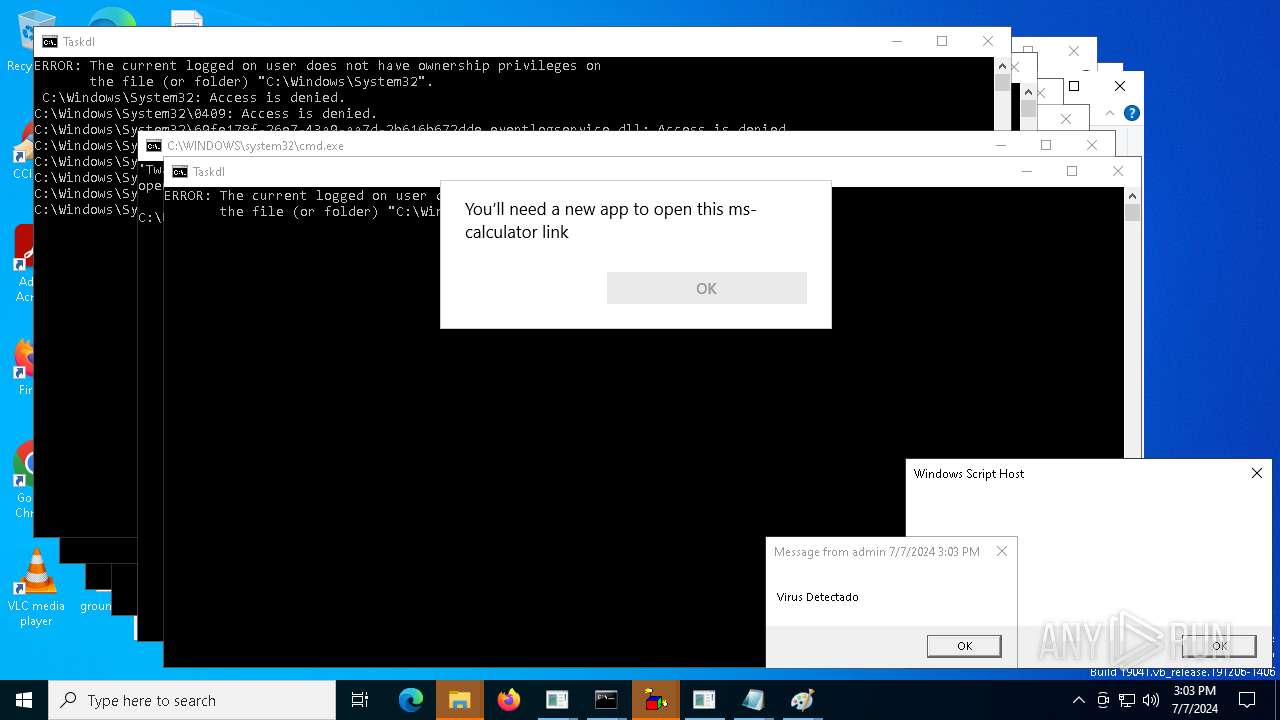Click the Type here to search box
1280x720 pixels.
[x=192, y=700]
